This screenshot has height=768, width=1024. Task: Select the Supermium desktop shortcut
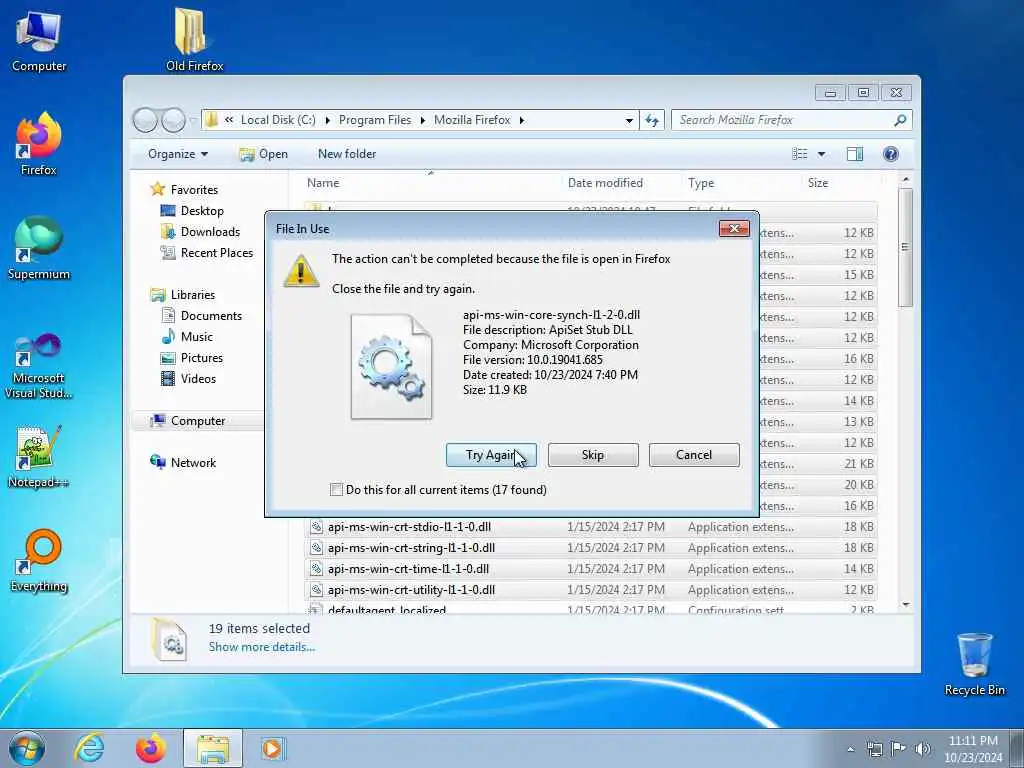click(39, 249)
